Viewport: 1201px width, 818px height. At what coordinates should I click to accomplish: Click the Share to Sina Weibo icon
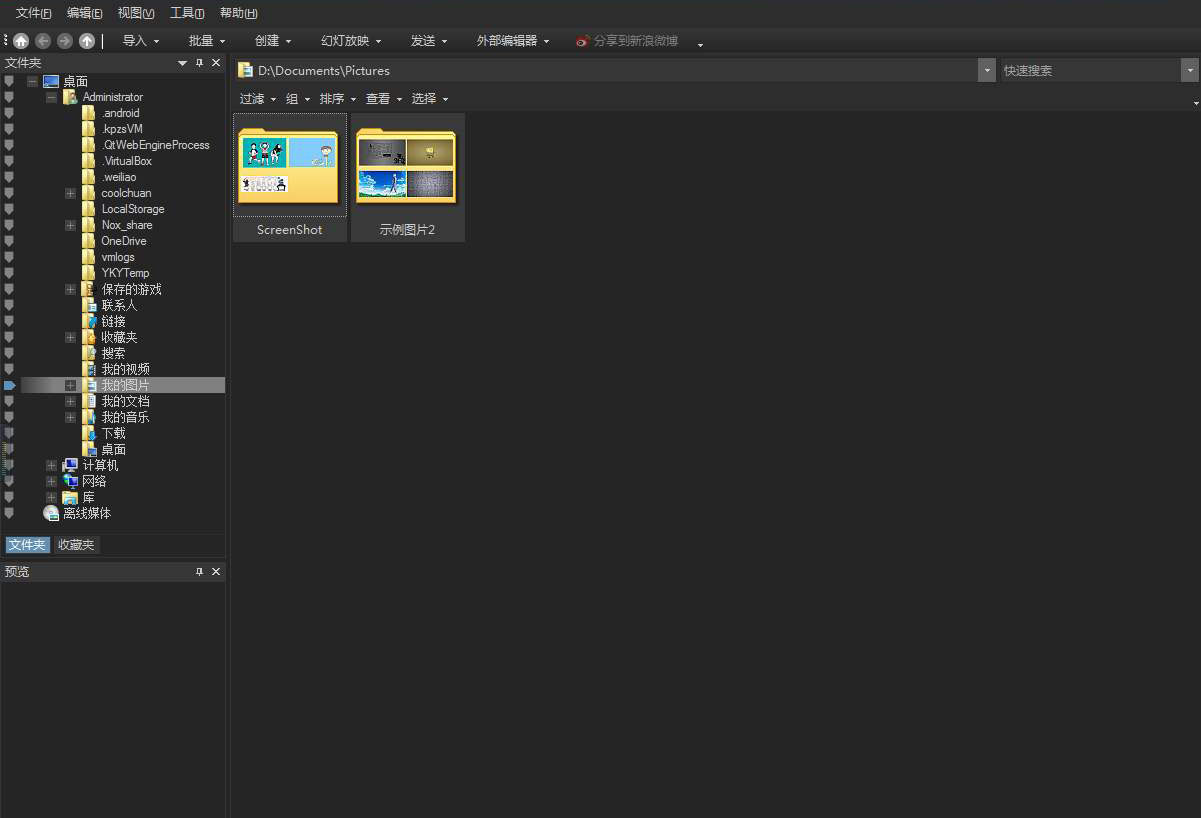tap(581, 41)
